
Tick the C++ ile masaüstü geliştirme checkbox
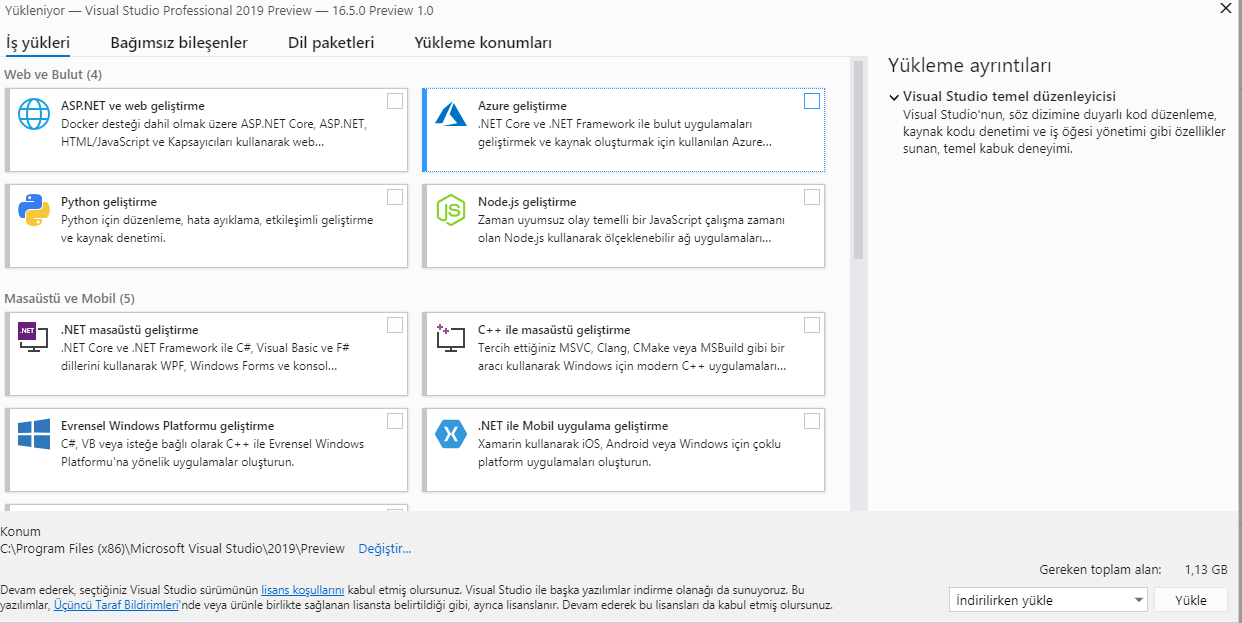click(x=812, y=325)
